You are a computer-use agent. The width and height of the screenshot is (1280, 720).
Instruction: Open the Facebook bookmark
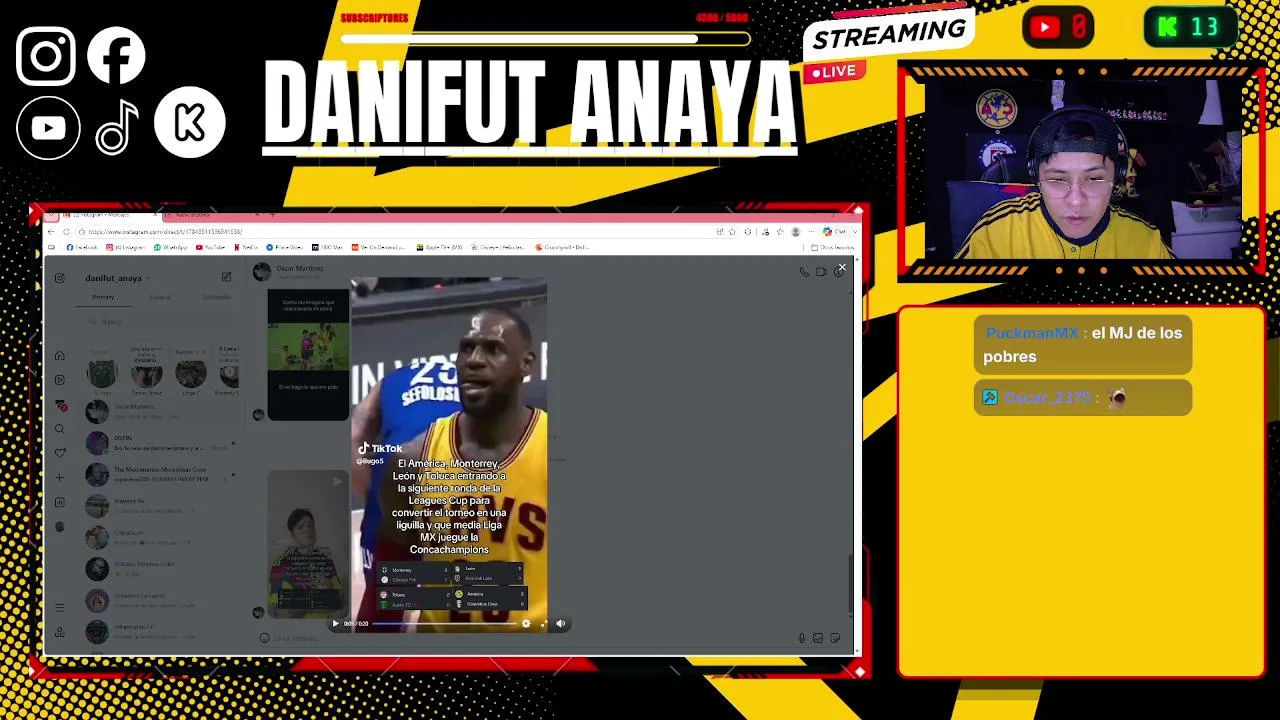pos(82,247)
